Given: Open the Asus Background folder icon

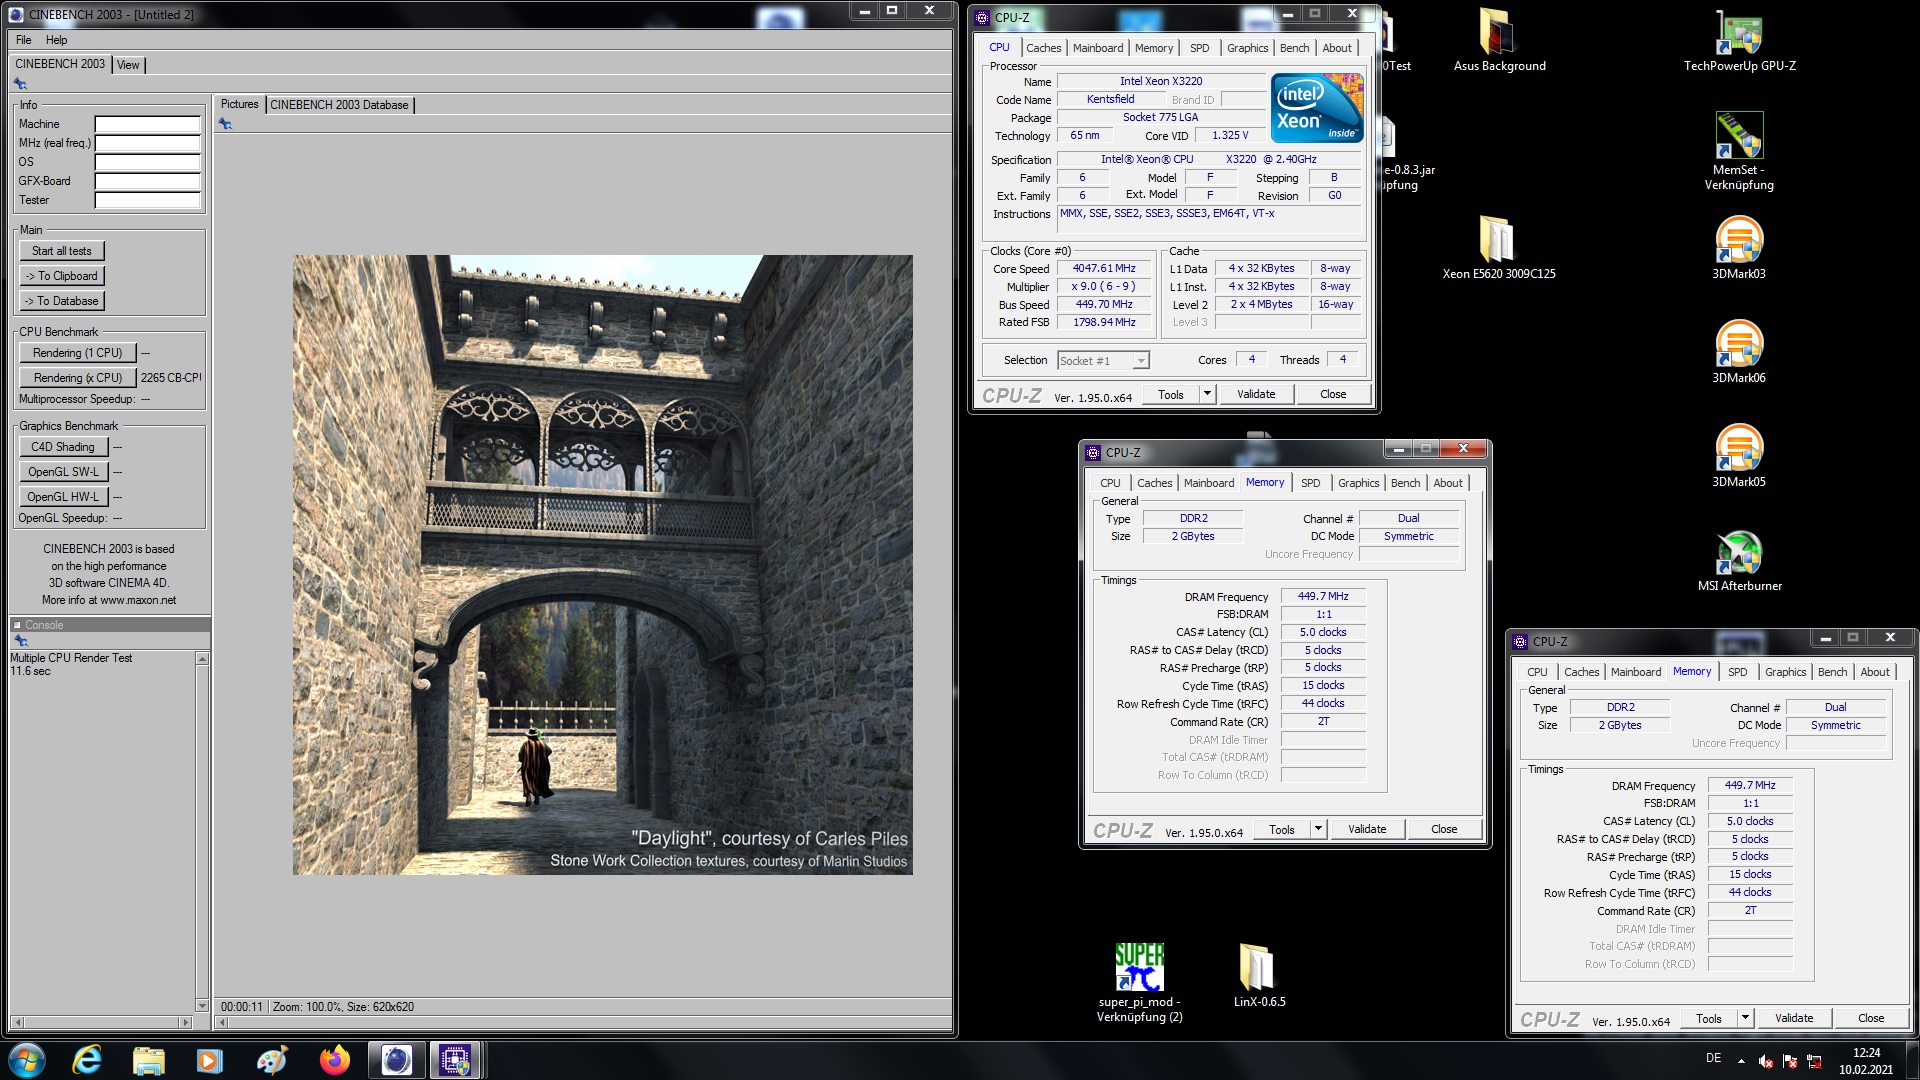Looking at the screenshot, I should 1497,33.
